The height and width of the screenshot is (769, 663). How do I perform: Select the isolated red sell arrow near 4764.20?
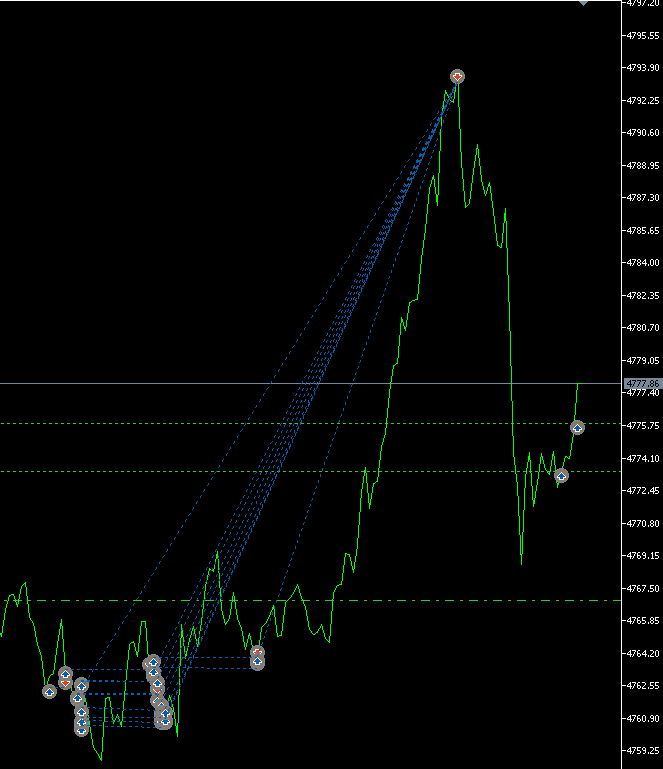point(257,652)
